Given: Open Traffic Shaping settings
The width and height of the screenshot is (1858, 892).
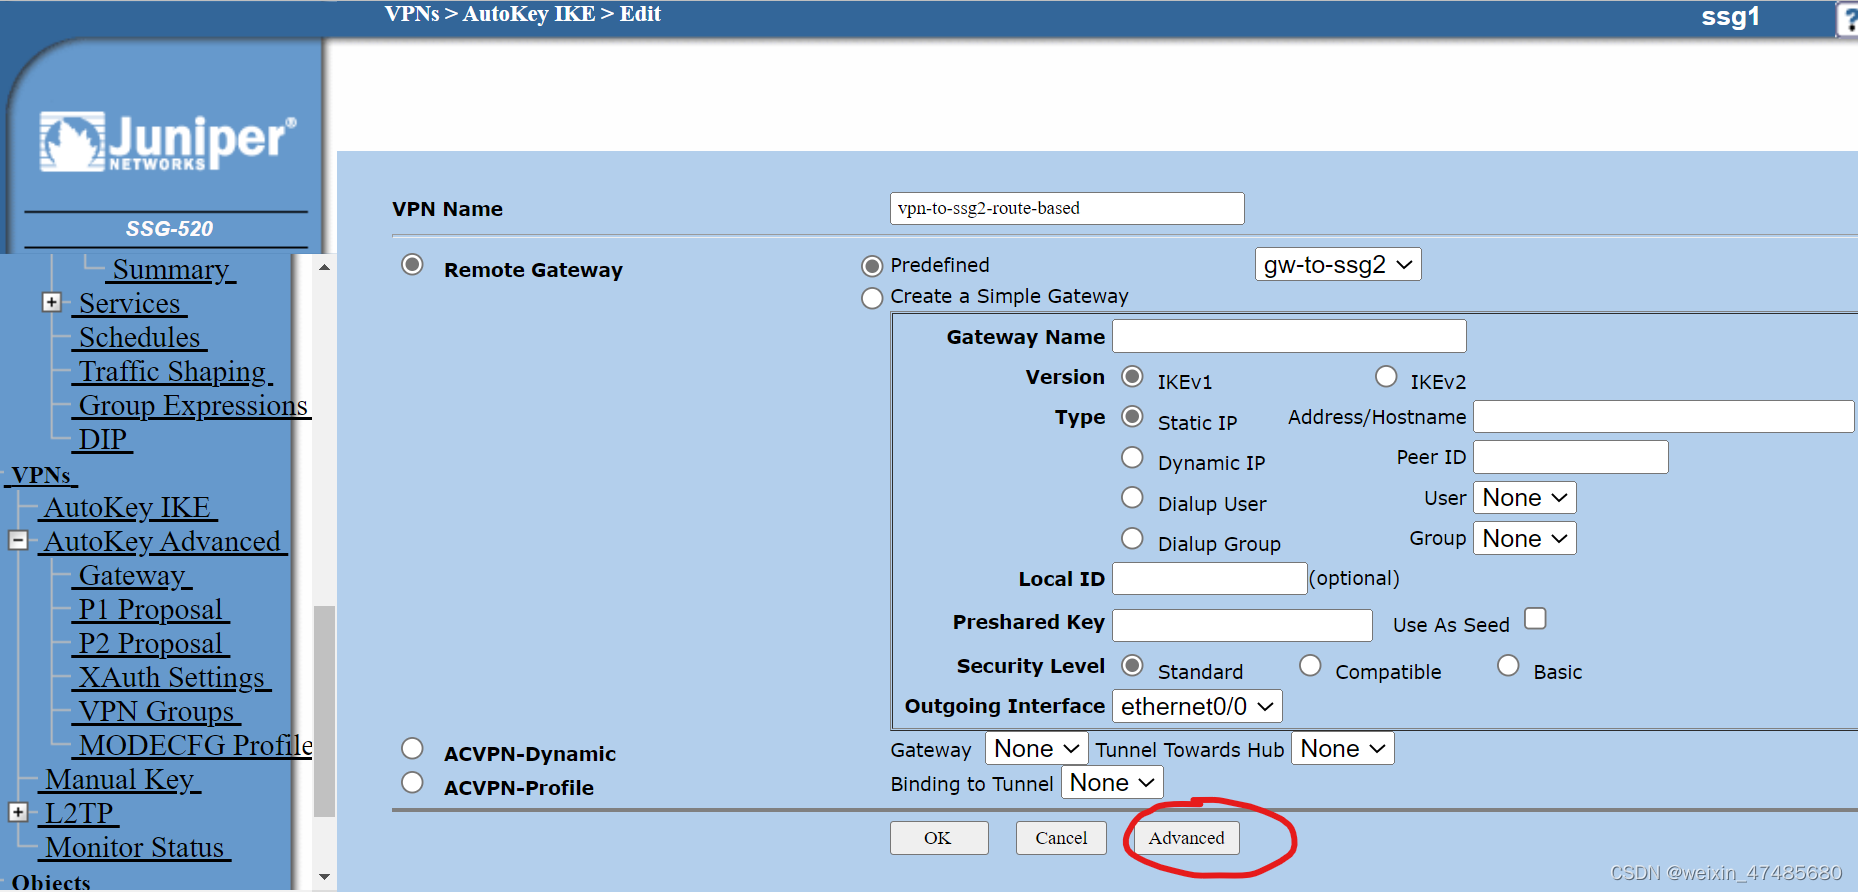Looking at the screenshot, I should (173, 372).
